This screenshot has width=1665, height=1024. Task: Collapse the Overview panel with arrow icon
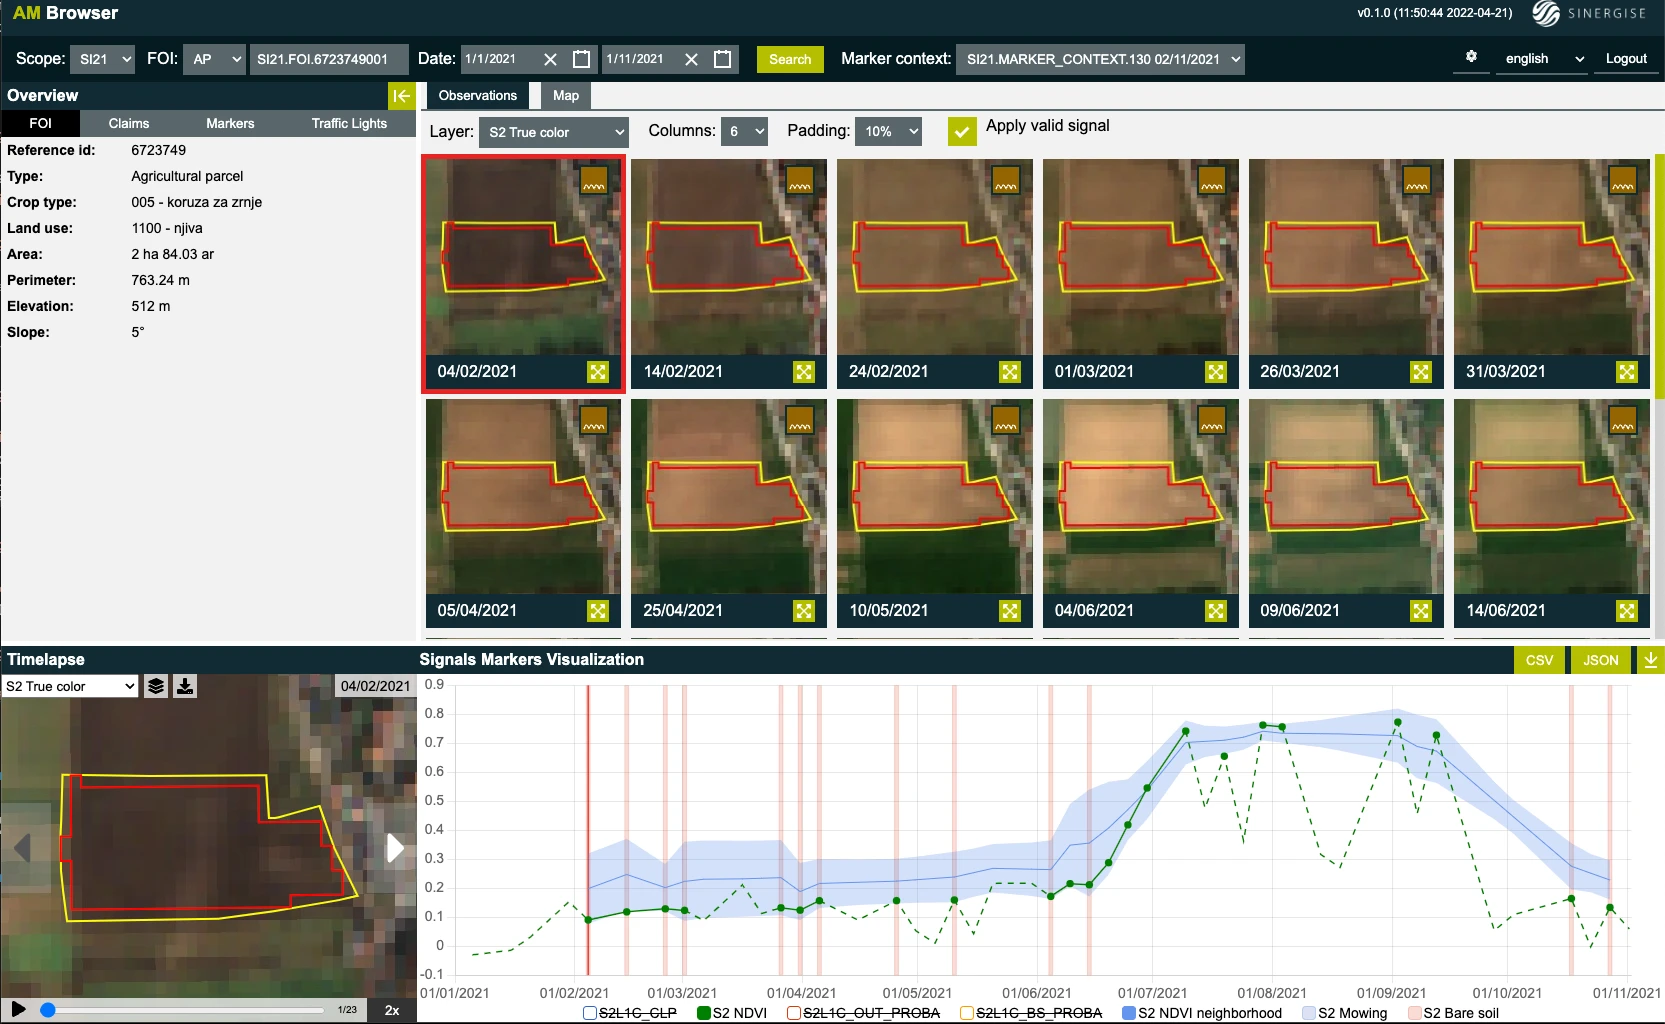point(401,96)
